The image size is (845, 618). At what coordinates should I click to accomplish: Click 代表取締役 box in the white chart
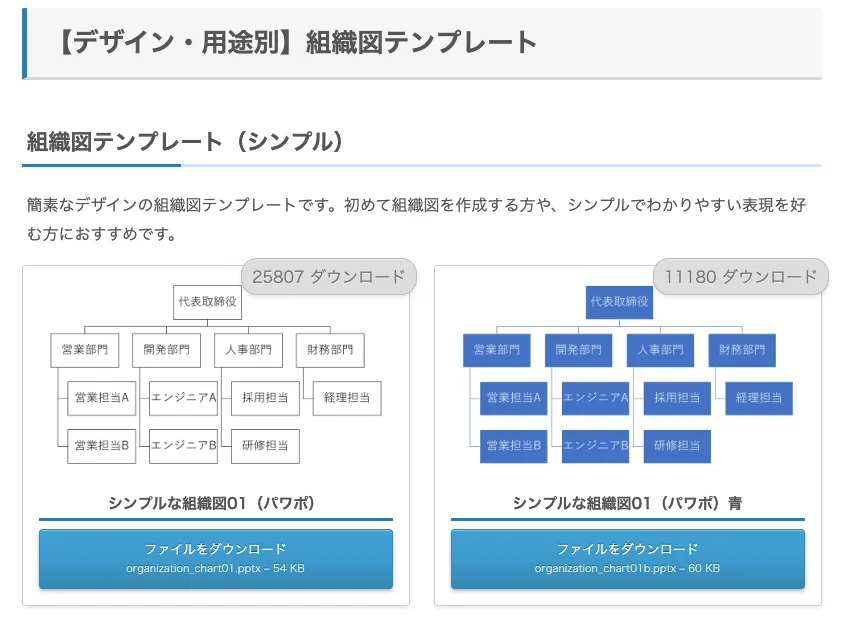coord(207,302)
